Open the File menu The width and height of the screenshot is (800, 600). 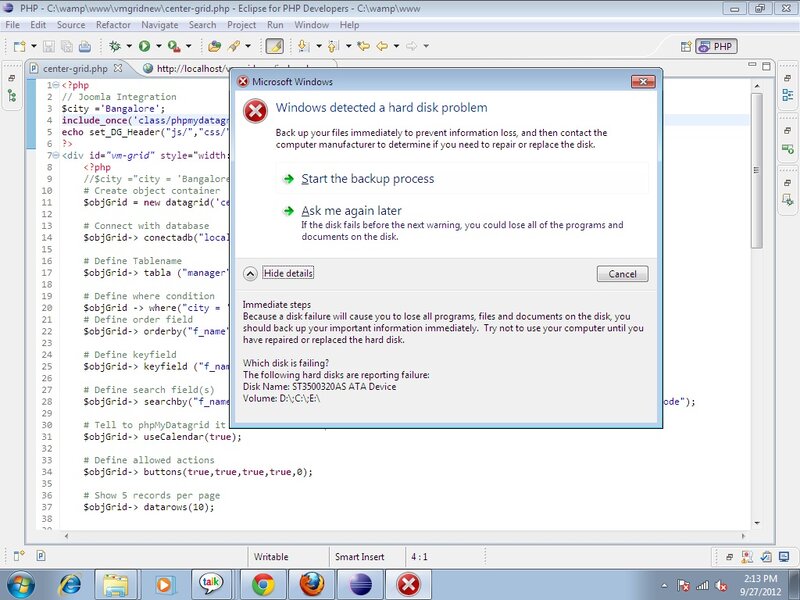[x=13, y=25]
